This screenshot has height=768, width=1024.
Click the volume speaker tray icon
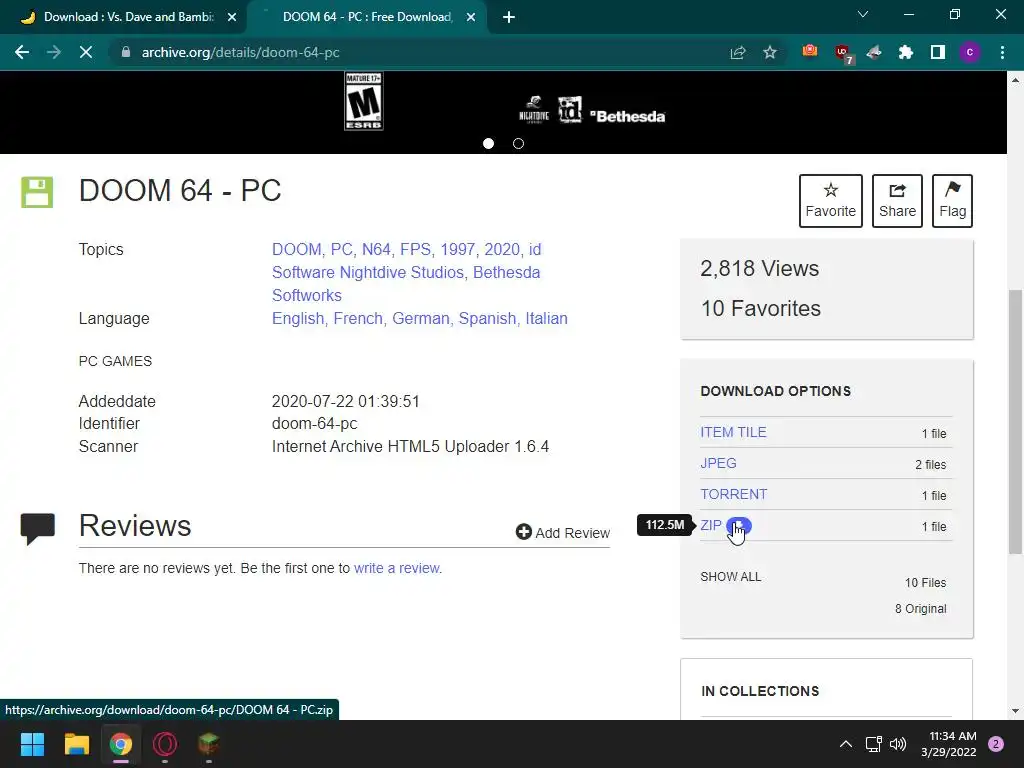[898, 744]
